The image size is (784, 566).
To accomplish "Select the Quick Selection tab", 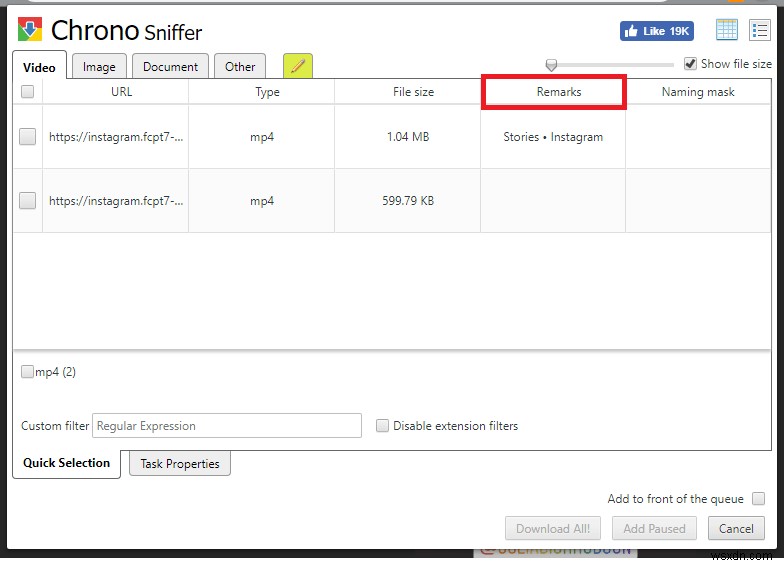I will click(x=66, y=463).
